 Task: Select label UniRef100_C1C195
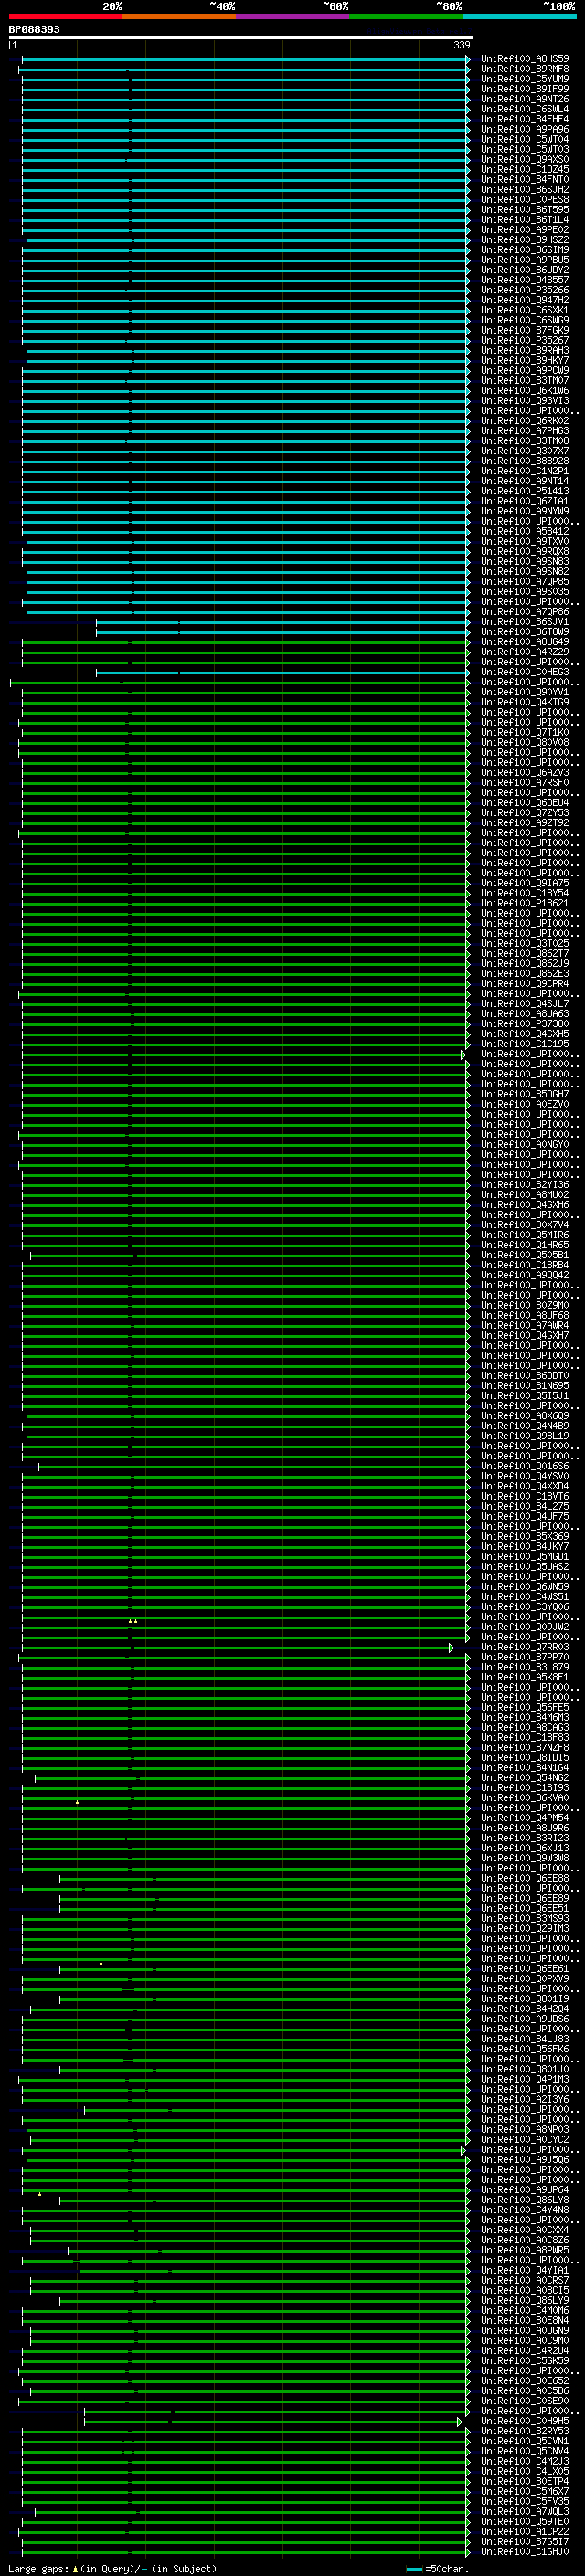coord(524,1044)
